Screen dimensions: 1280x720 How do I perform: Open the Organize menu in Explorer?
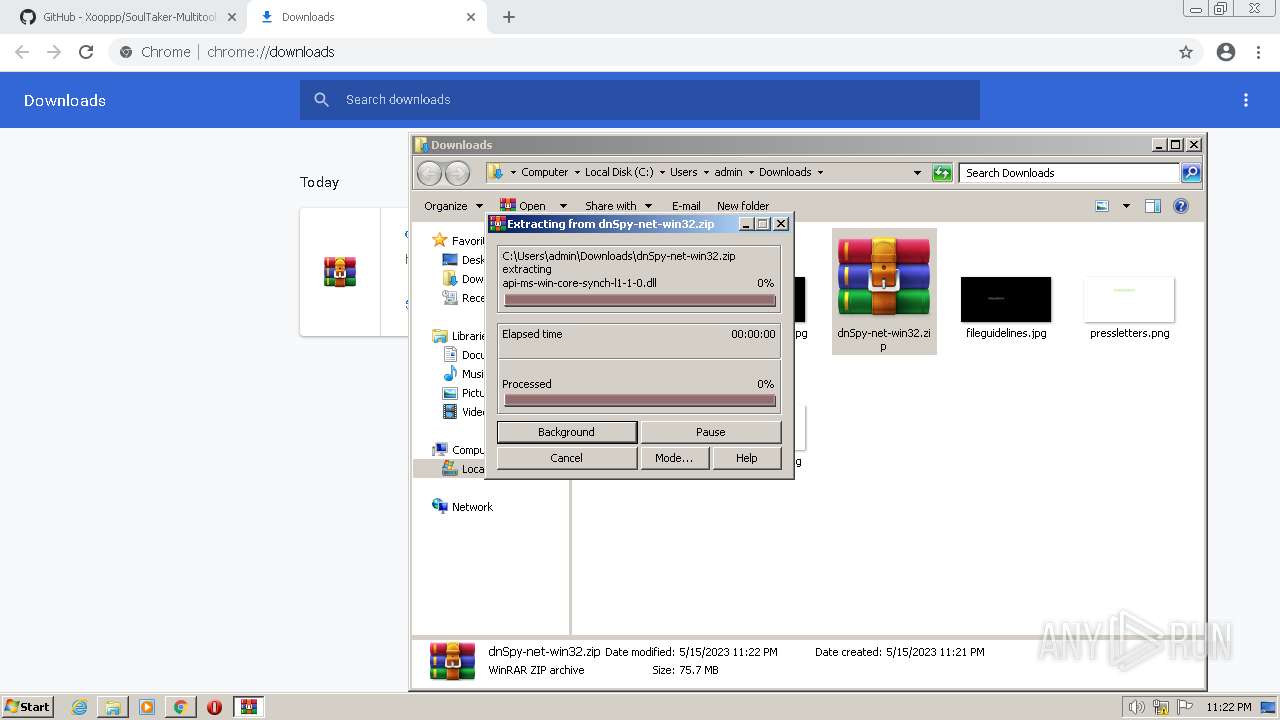453,206
